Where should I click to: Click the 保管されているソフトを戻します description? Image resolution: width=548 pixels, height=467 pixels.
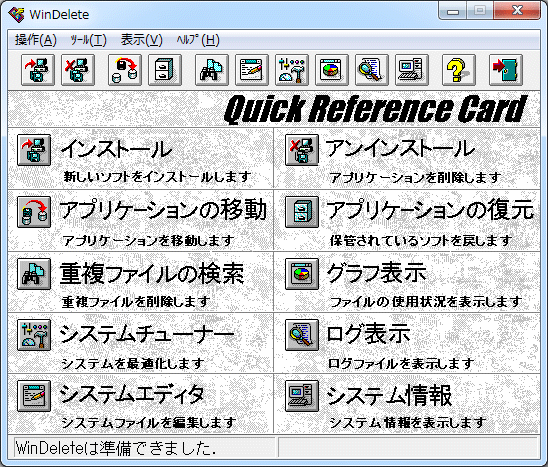(421, 240)
